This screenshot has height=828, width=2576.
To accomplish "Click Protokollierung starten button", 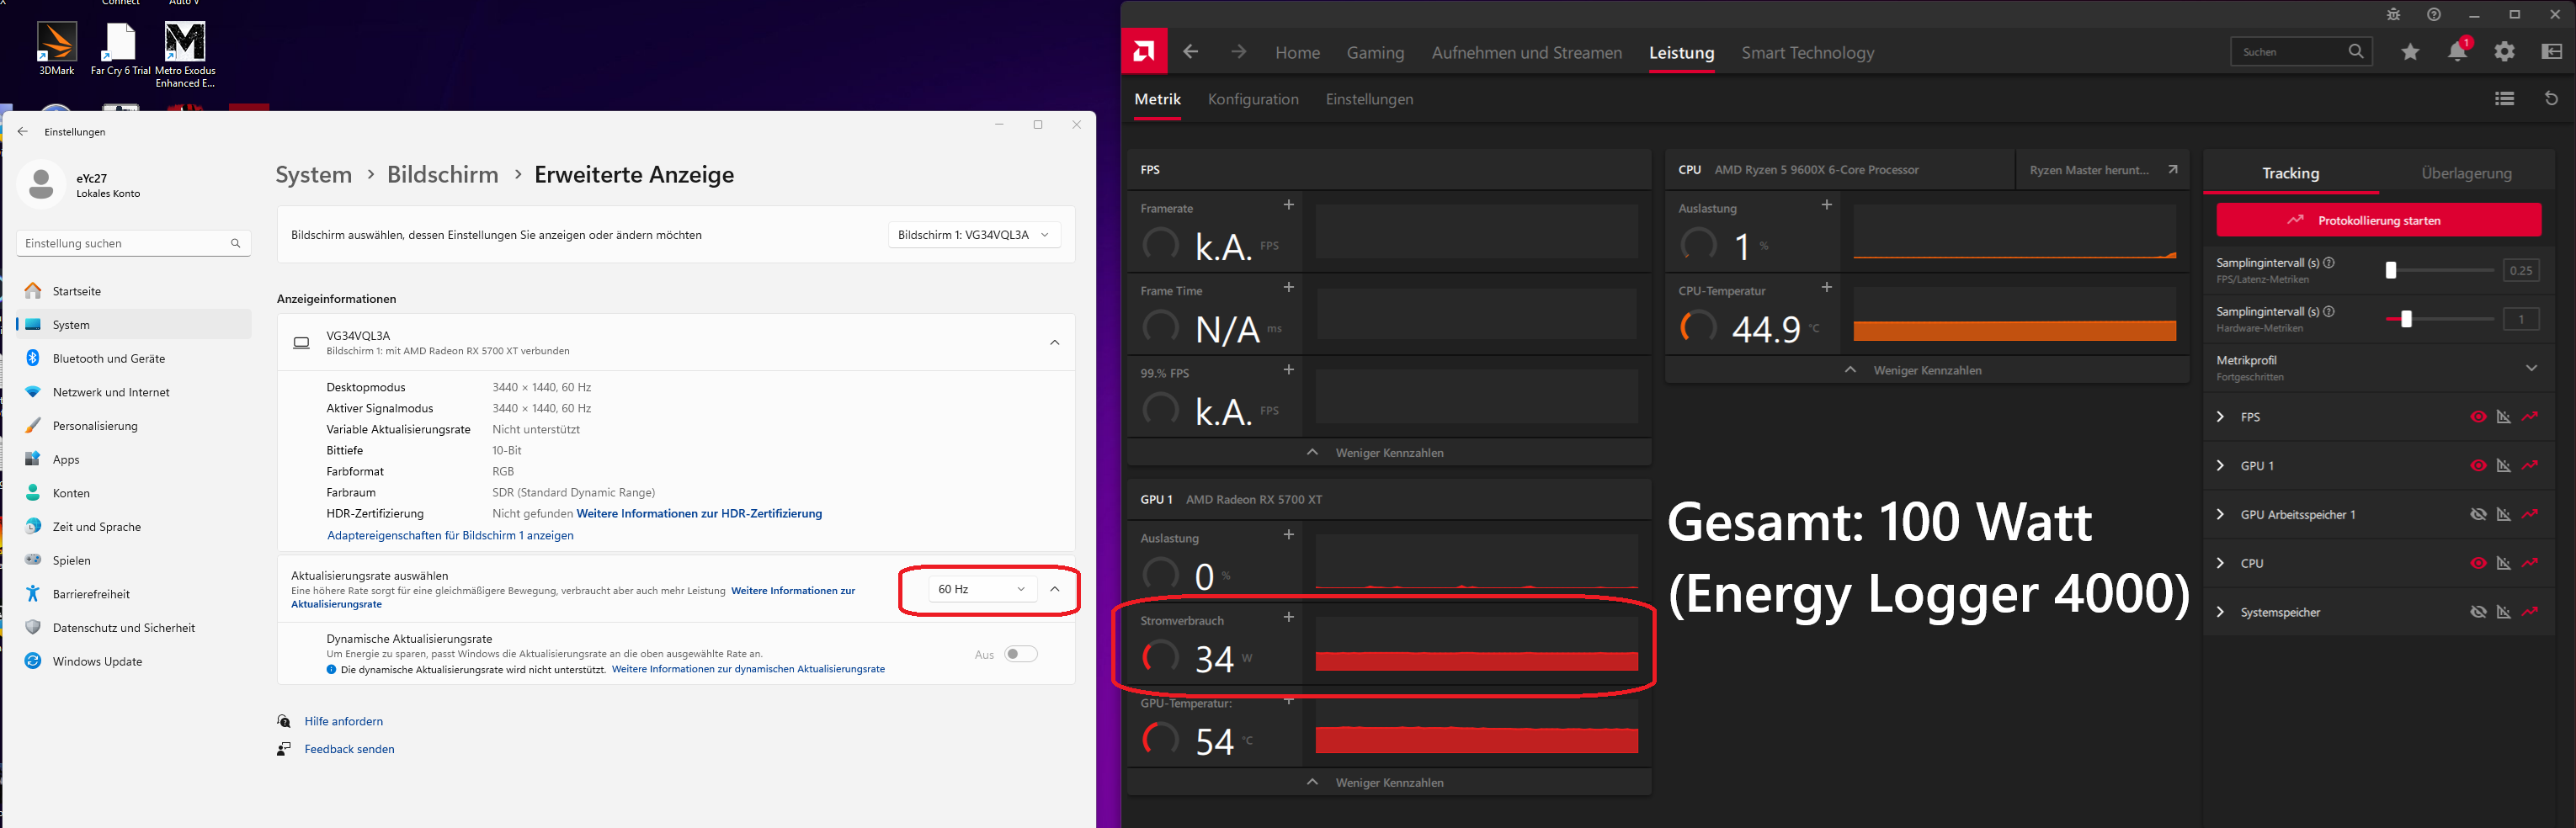I will 2378,220.
